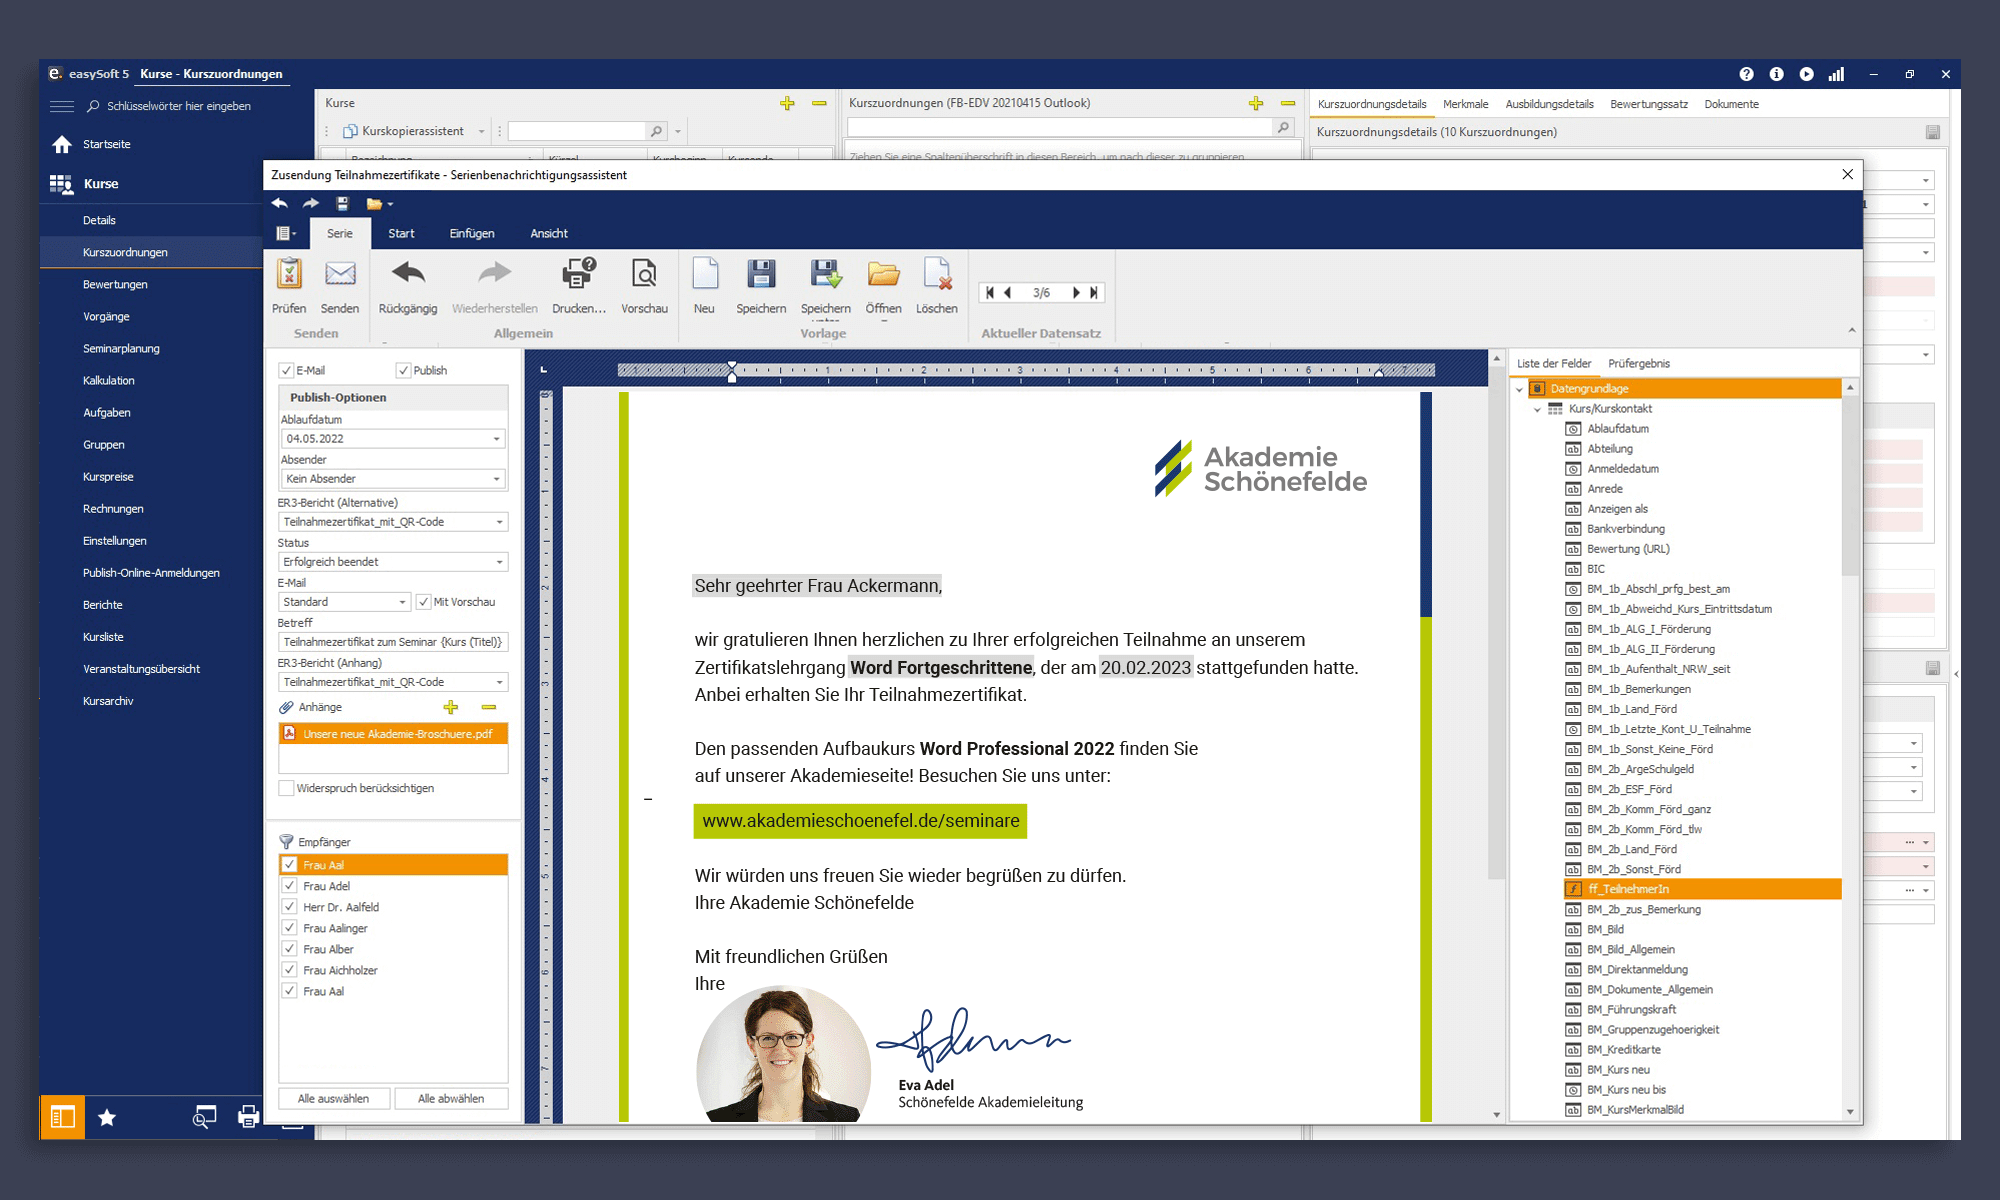Toggle the Publish checkbox
Image resolution: width=2000 pixels, height=1200 pixels.
pyautogui.click(x=403, y=370)
